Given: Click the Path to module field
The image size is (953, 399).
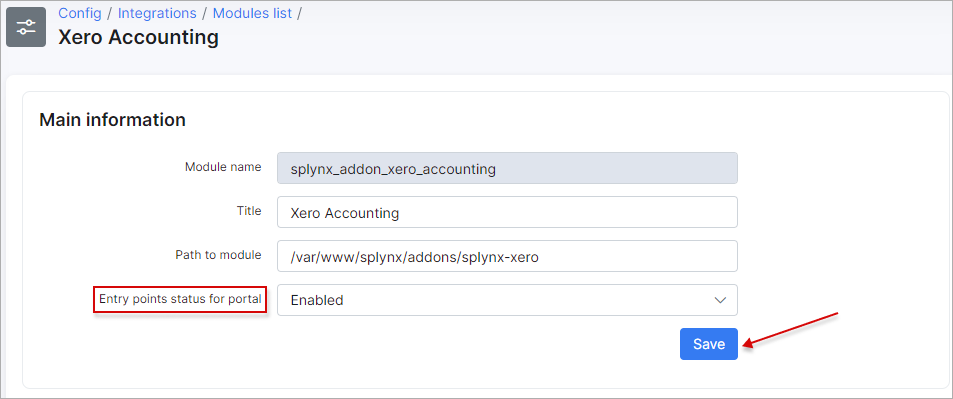Looking at the screenshot, I should [507, 256].
